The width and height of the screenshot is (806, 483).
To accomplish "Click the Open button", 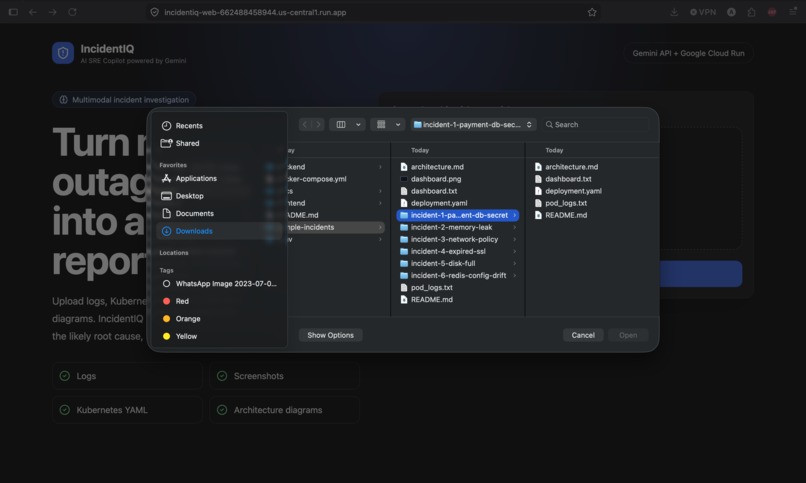I will [628, 335].
